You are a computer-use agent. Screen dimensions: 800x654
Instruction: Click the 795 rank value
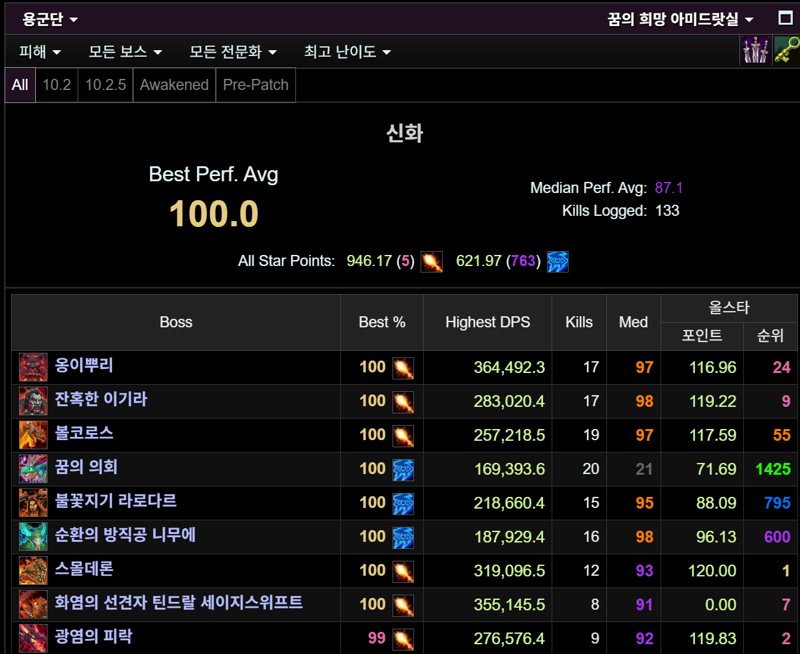pos(777,503)
